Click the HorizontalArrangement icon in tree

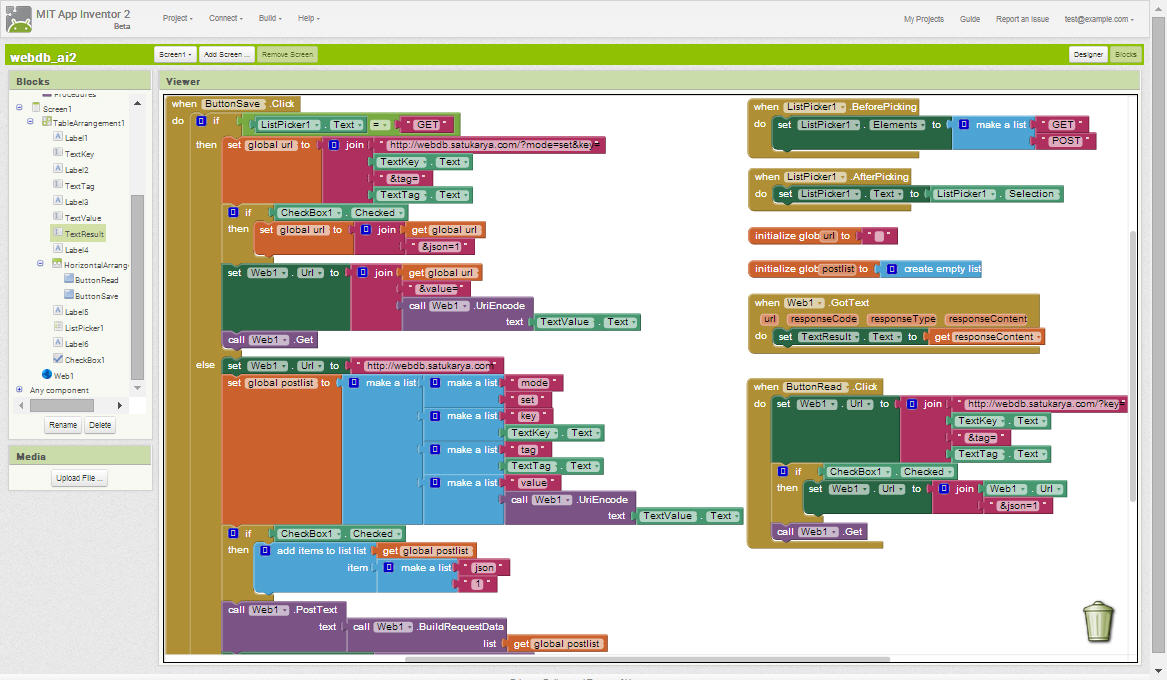(57, 264)
